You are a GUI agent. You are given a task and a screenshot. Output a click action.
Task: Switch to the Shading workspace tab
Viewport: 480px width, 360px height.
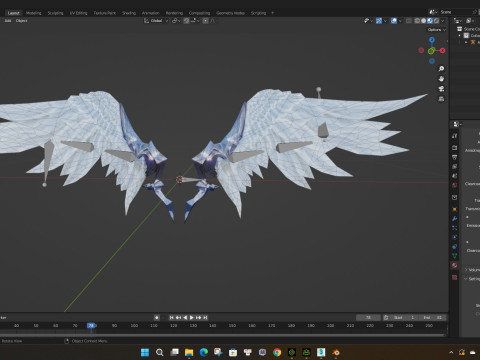(129, 13)
